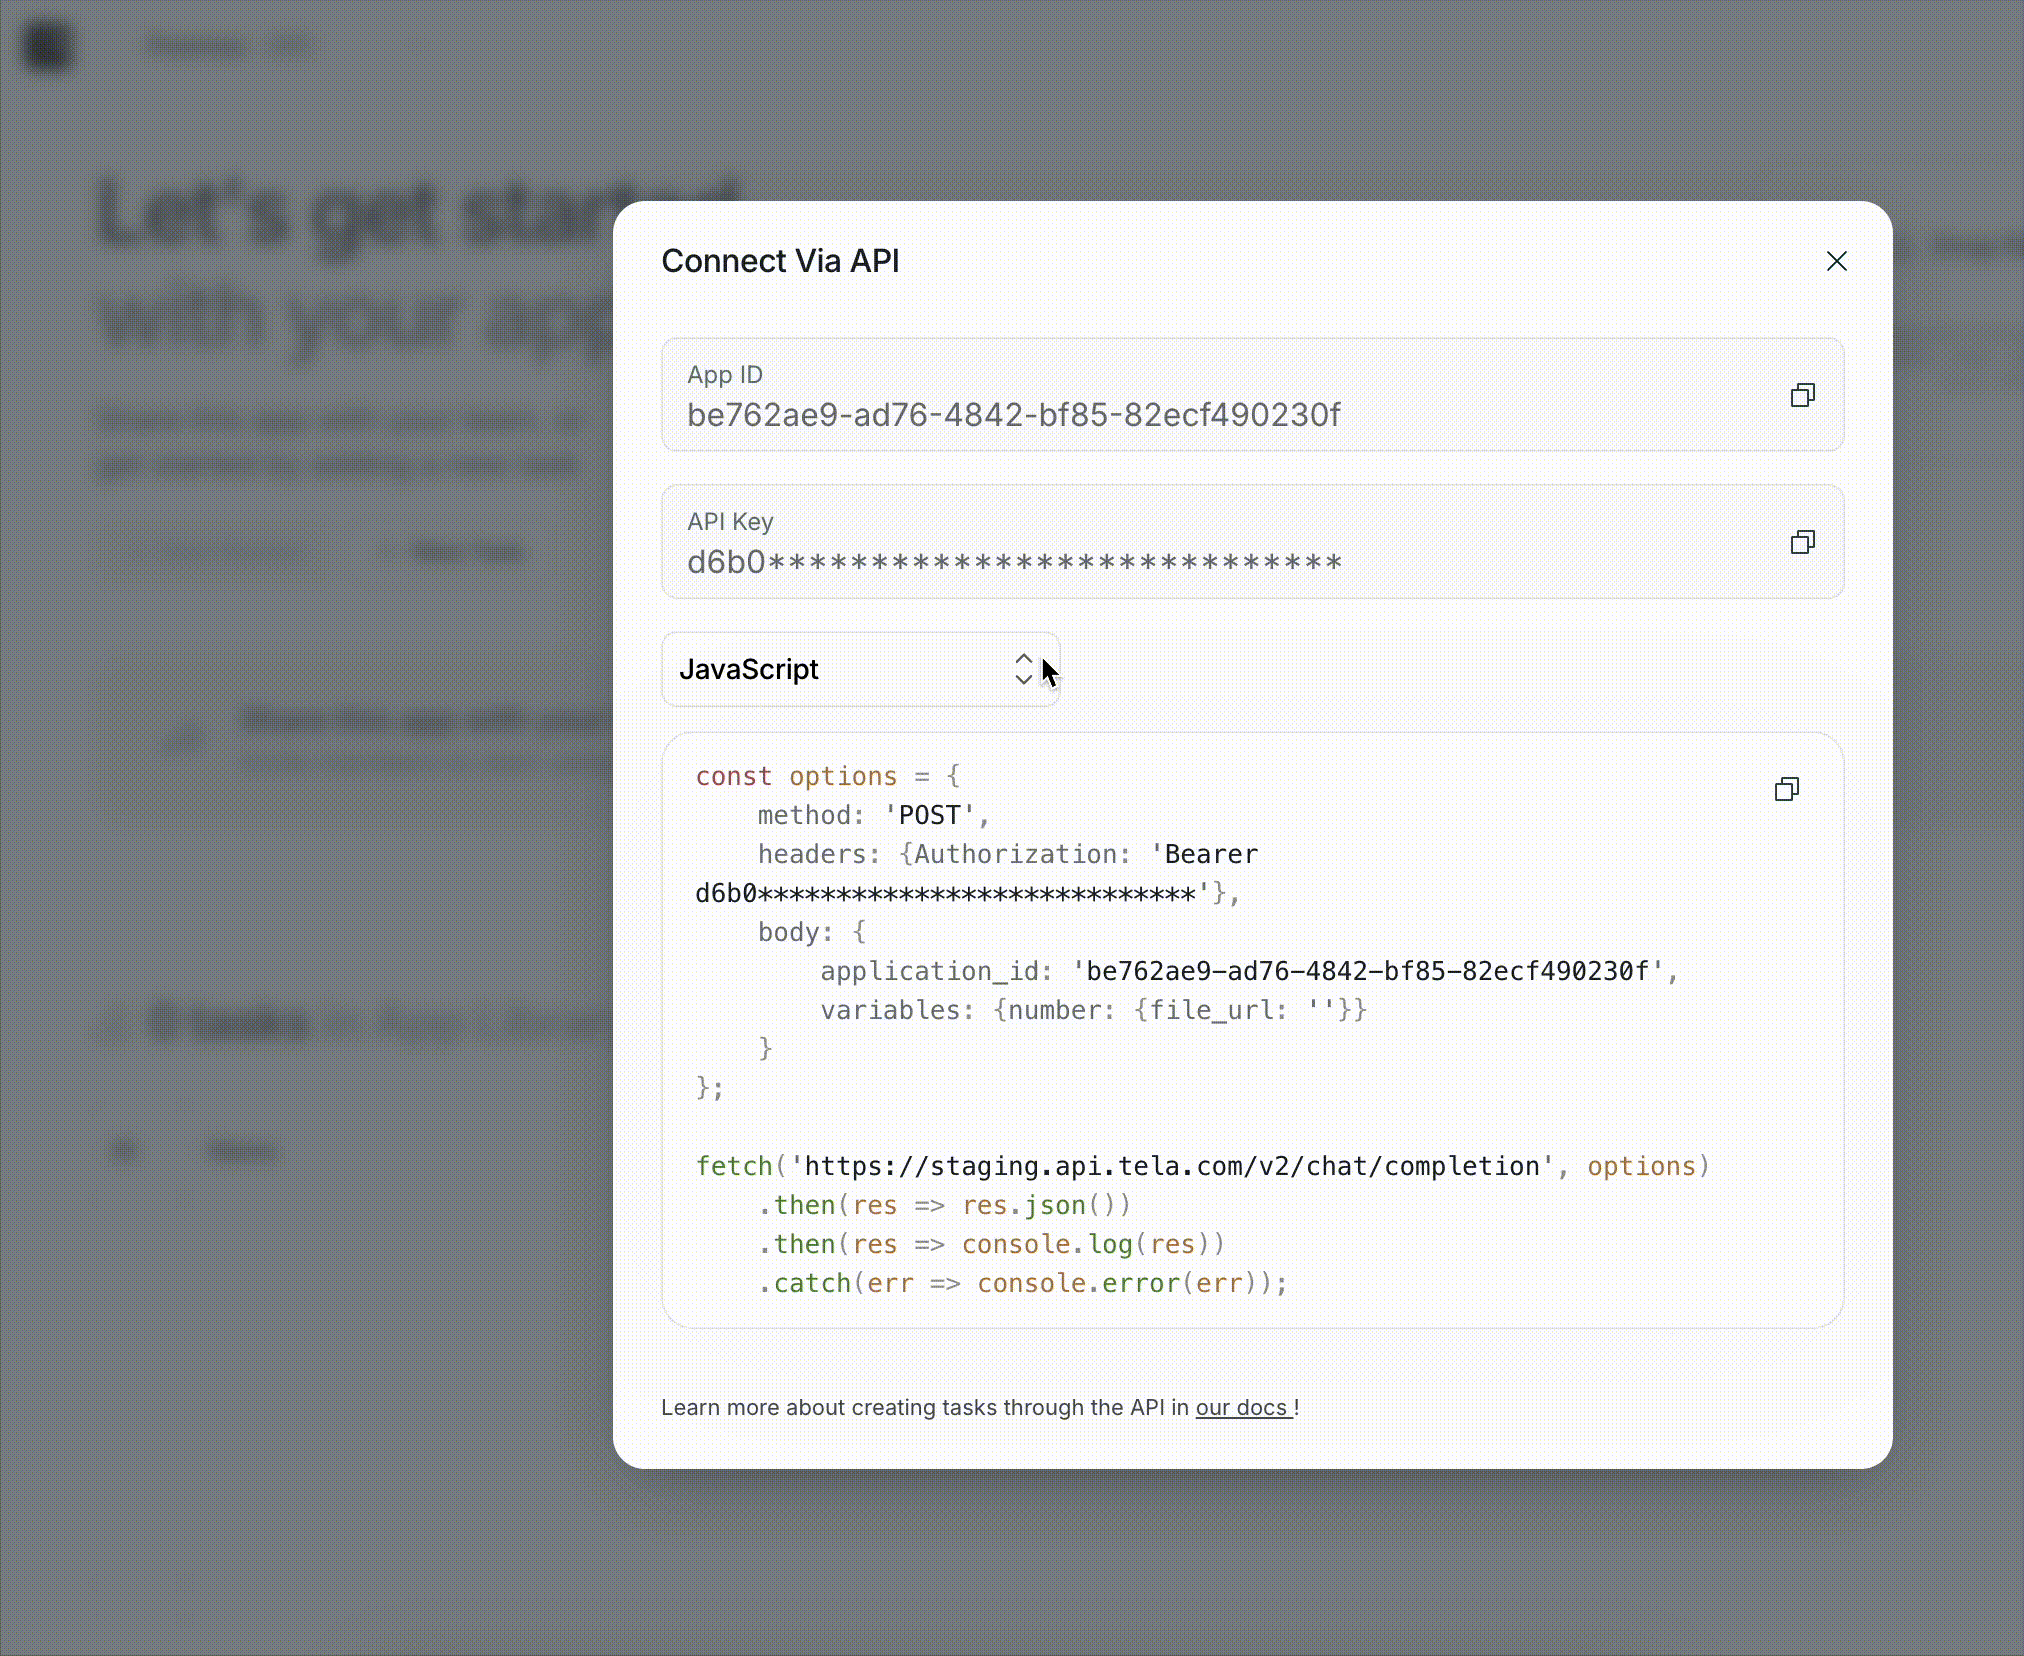Click the chevron icon on the language selector
2024x1656 pixels.
tap(1025, 670)
